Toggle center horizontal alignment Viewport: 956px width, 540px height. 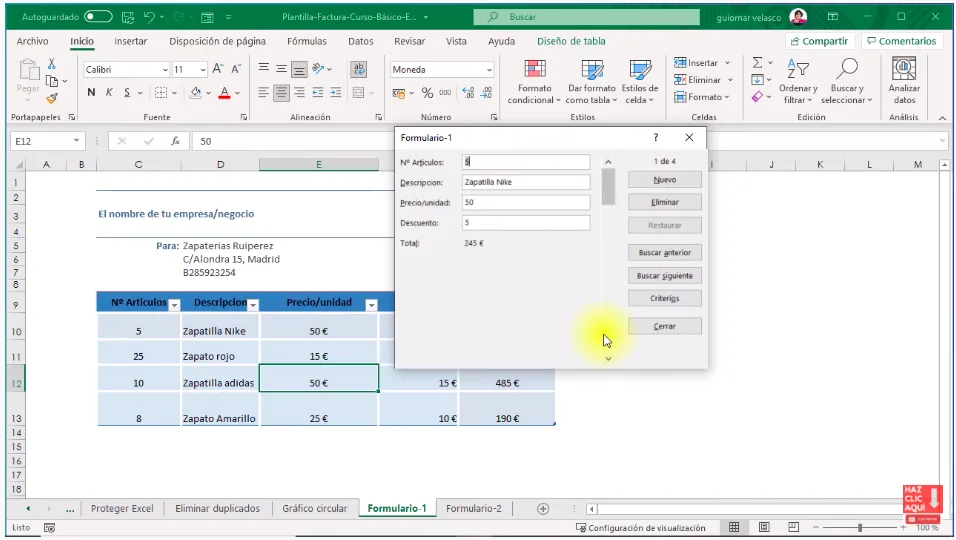281,93
